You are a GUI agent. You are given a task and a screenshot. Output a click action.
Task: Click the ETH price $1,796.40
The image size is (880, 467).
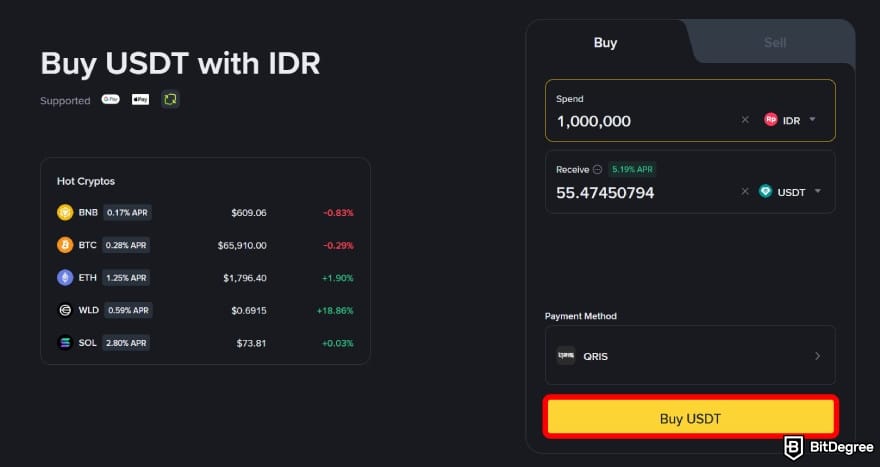245,278
